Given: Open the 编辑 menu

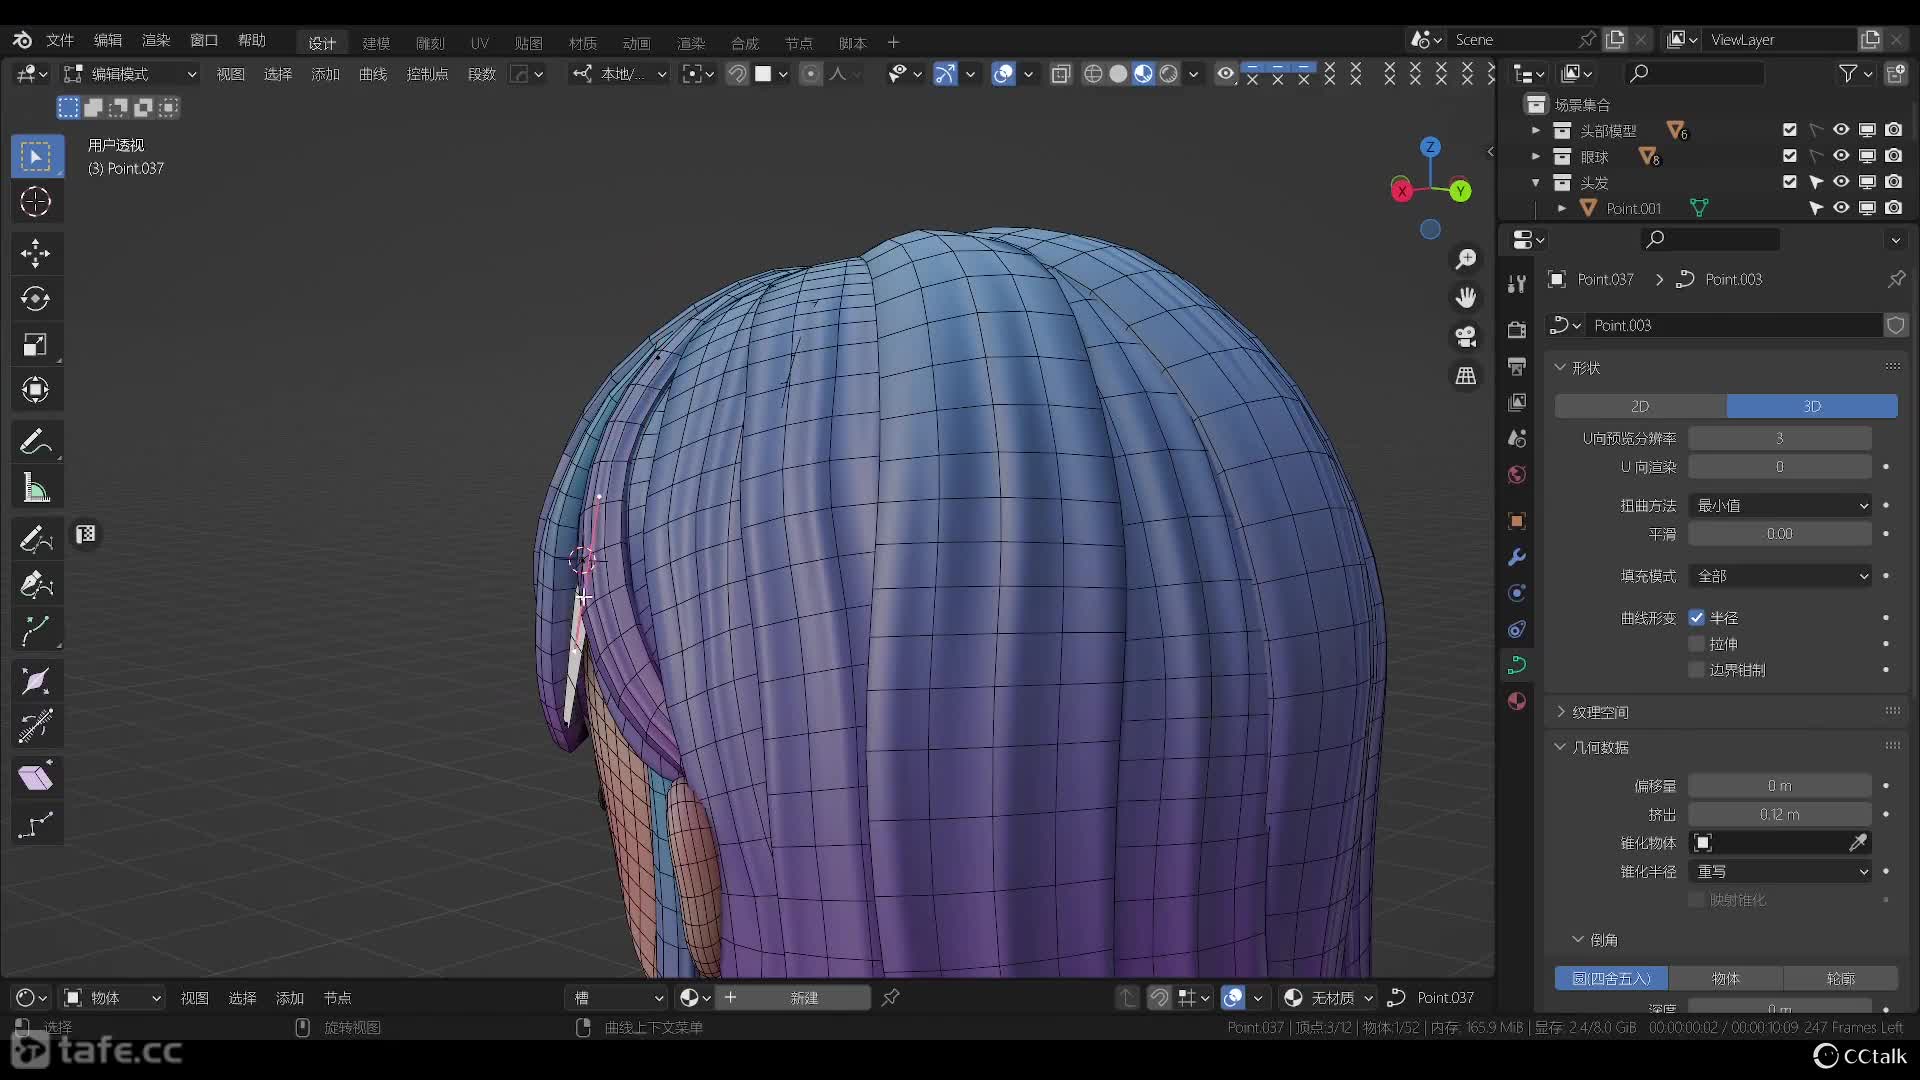Looking at the screenshot, I should (x=108, y=40).
